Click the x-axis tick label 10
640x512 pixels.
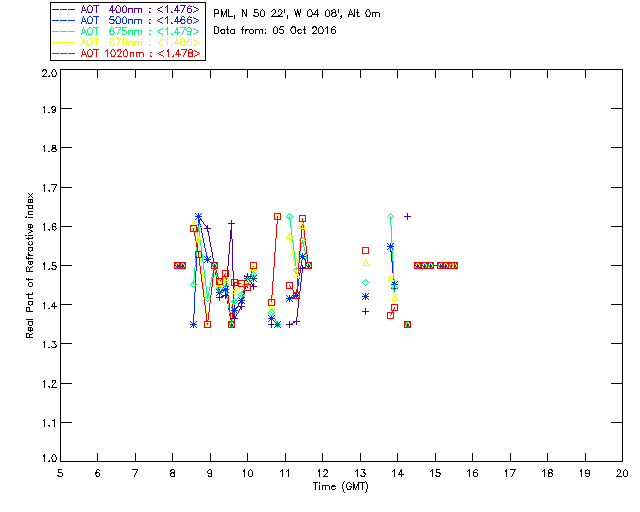coord(247,473)
